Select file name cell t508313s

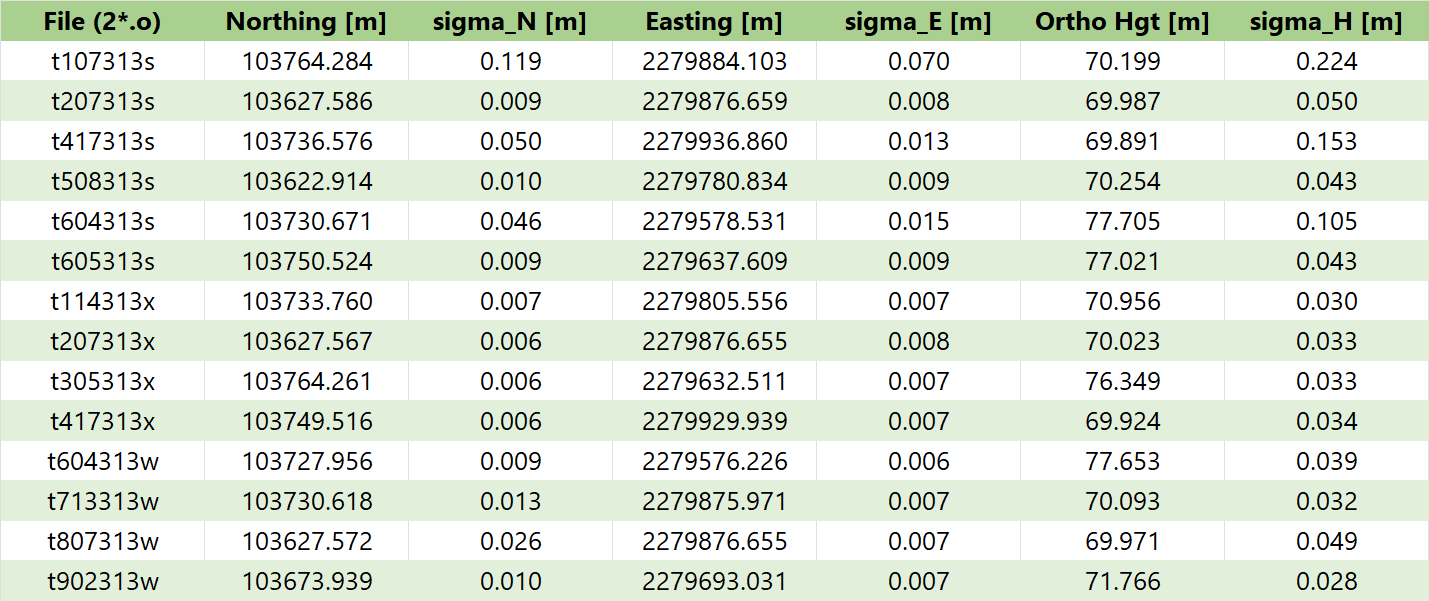point(102,182)
